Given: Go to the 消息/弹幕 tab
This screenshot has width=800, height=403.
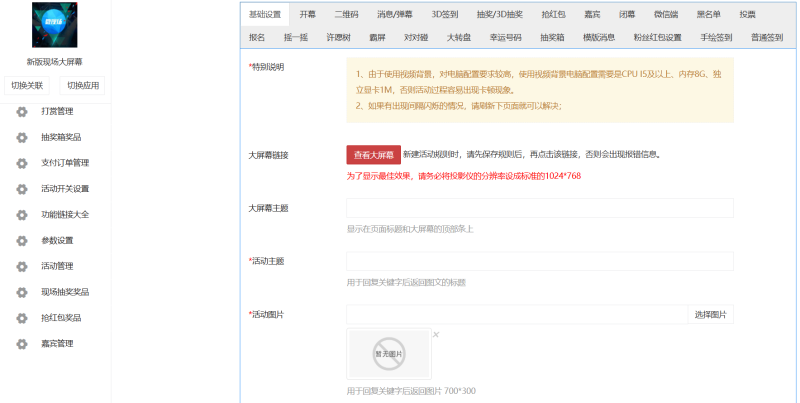Looking at the screenshot, I should coord(395,14).
